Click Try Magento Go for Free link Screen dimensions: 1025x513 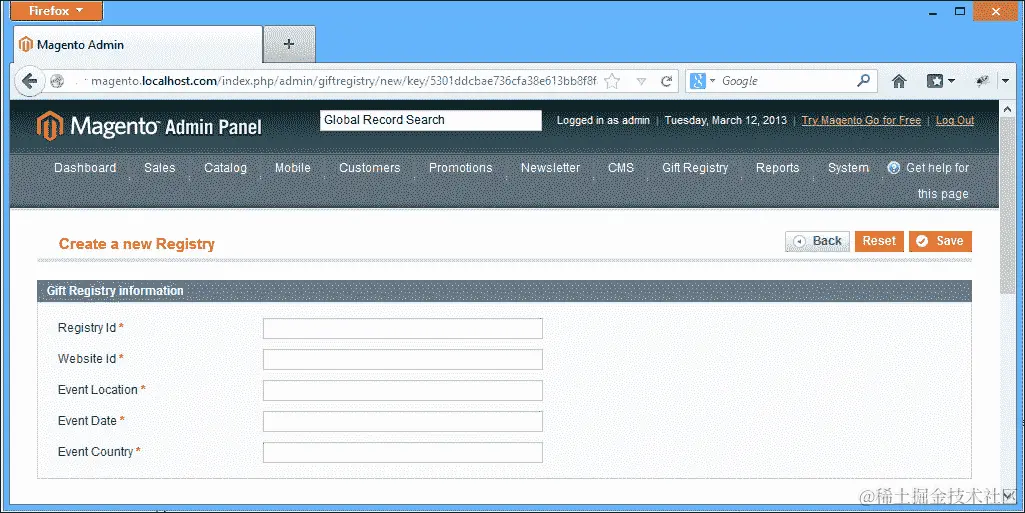tap(861, 120)
